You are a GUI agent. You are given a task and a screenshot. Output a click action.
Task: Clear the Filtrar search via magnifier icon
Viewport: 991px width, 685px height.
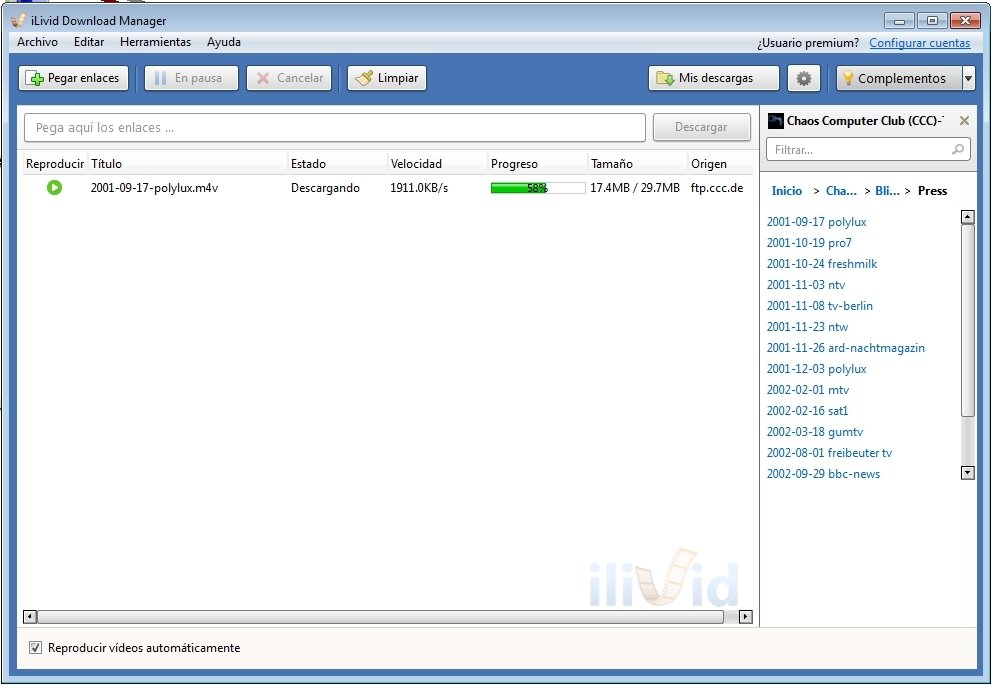(958, 150)
